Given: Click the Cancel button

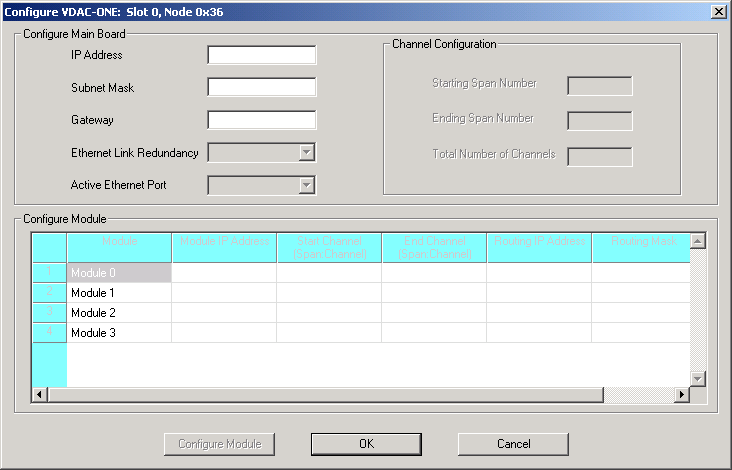Looking at the screenshot, I should (x=513, y=443).
